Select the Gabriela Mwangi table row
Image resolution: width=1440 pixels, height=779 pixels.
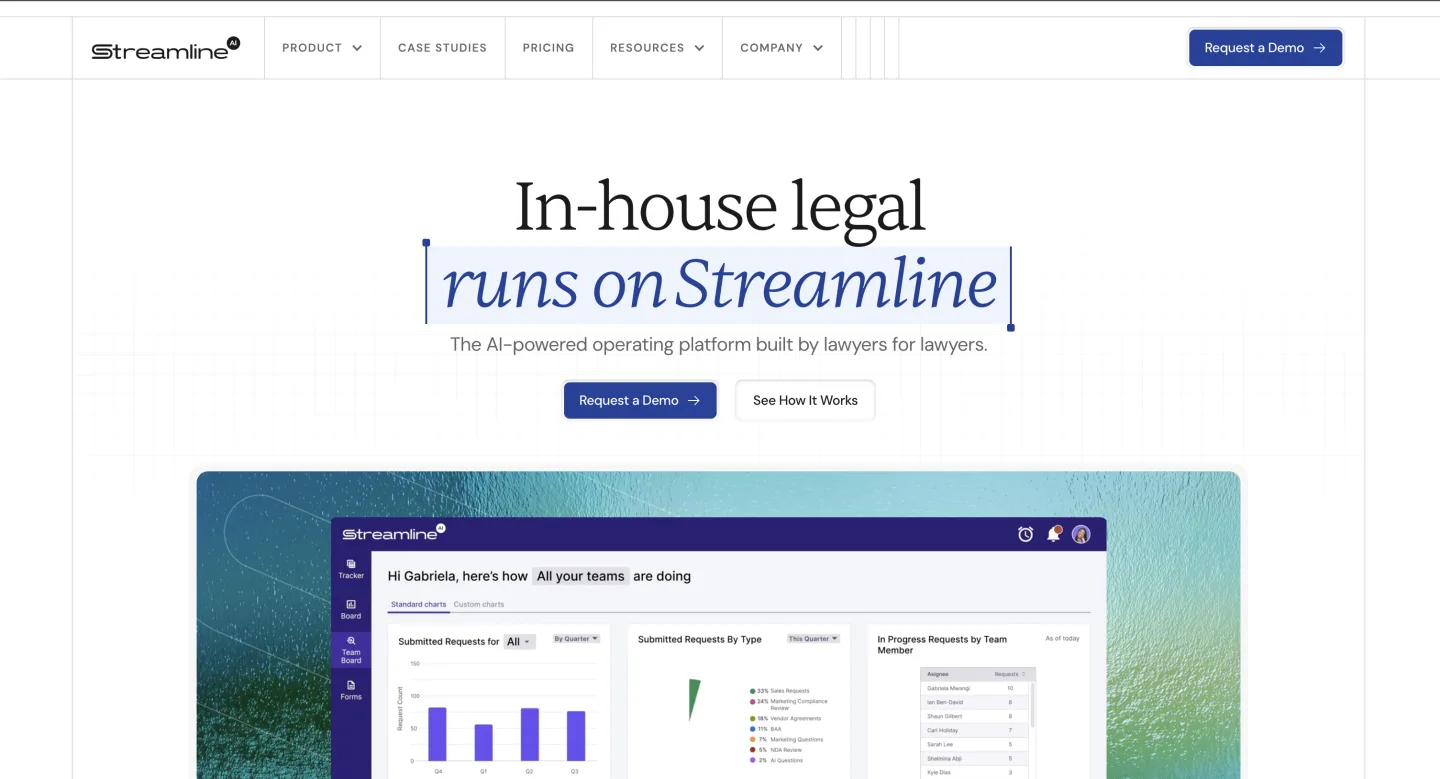[x=973, y=688]
